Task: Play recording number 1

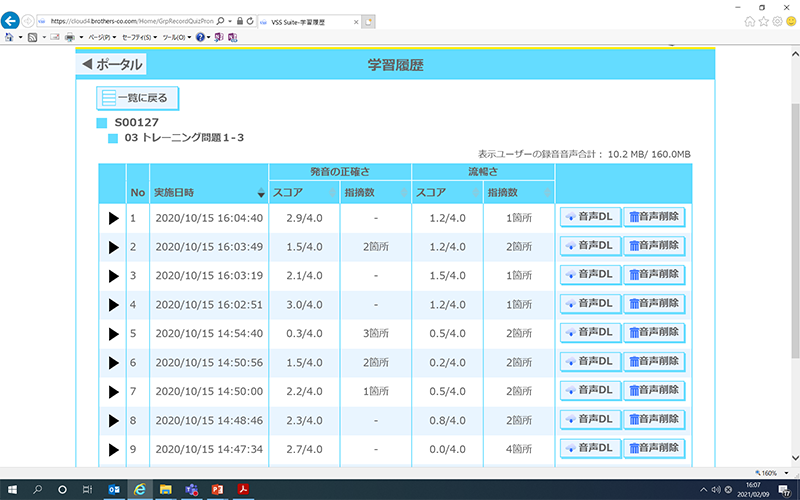Action: [113, 218]
